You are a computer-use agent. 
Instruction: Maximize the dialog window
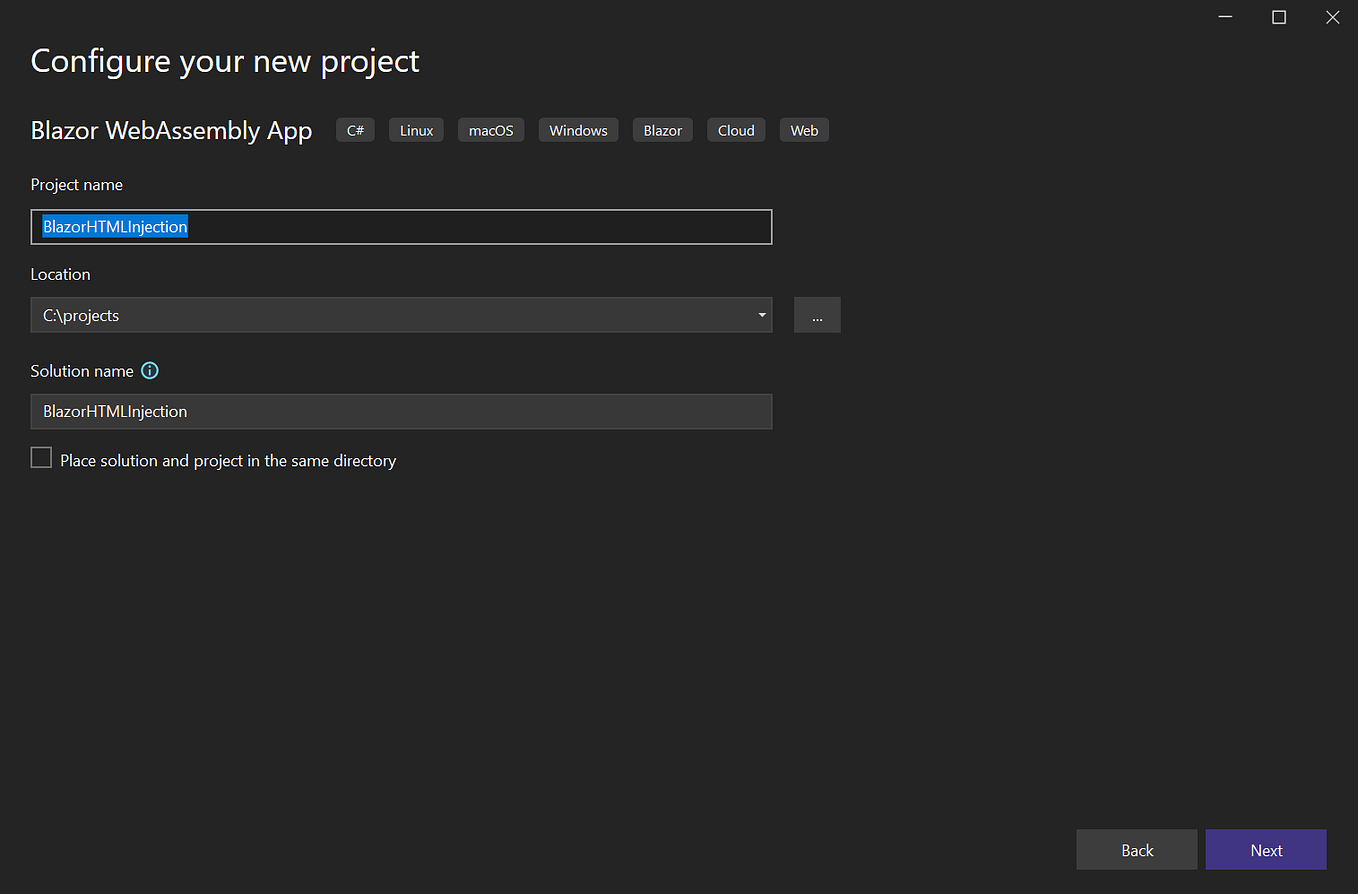tap(1279, 17)
